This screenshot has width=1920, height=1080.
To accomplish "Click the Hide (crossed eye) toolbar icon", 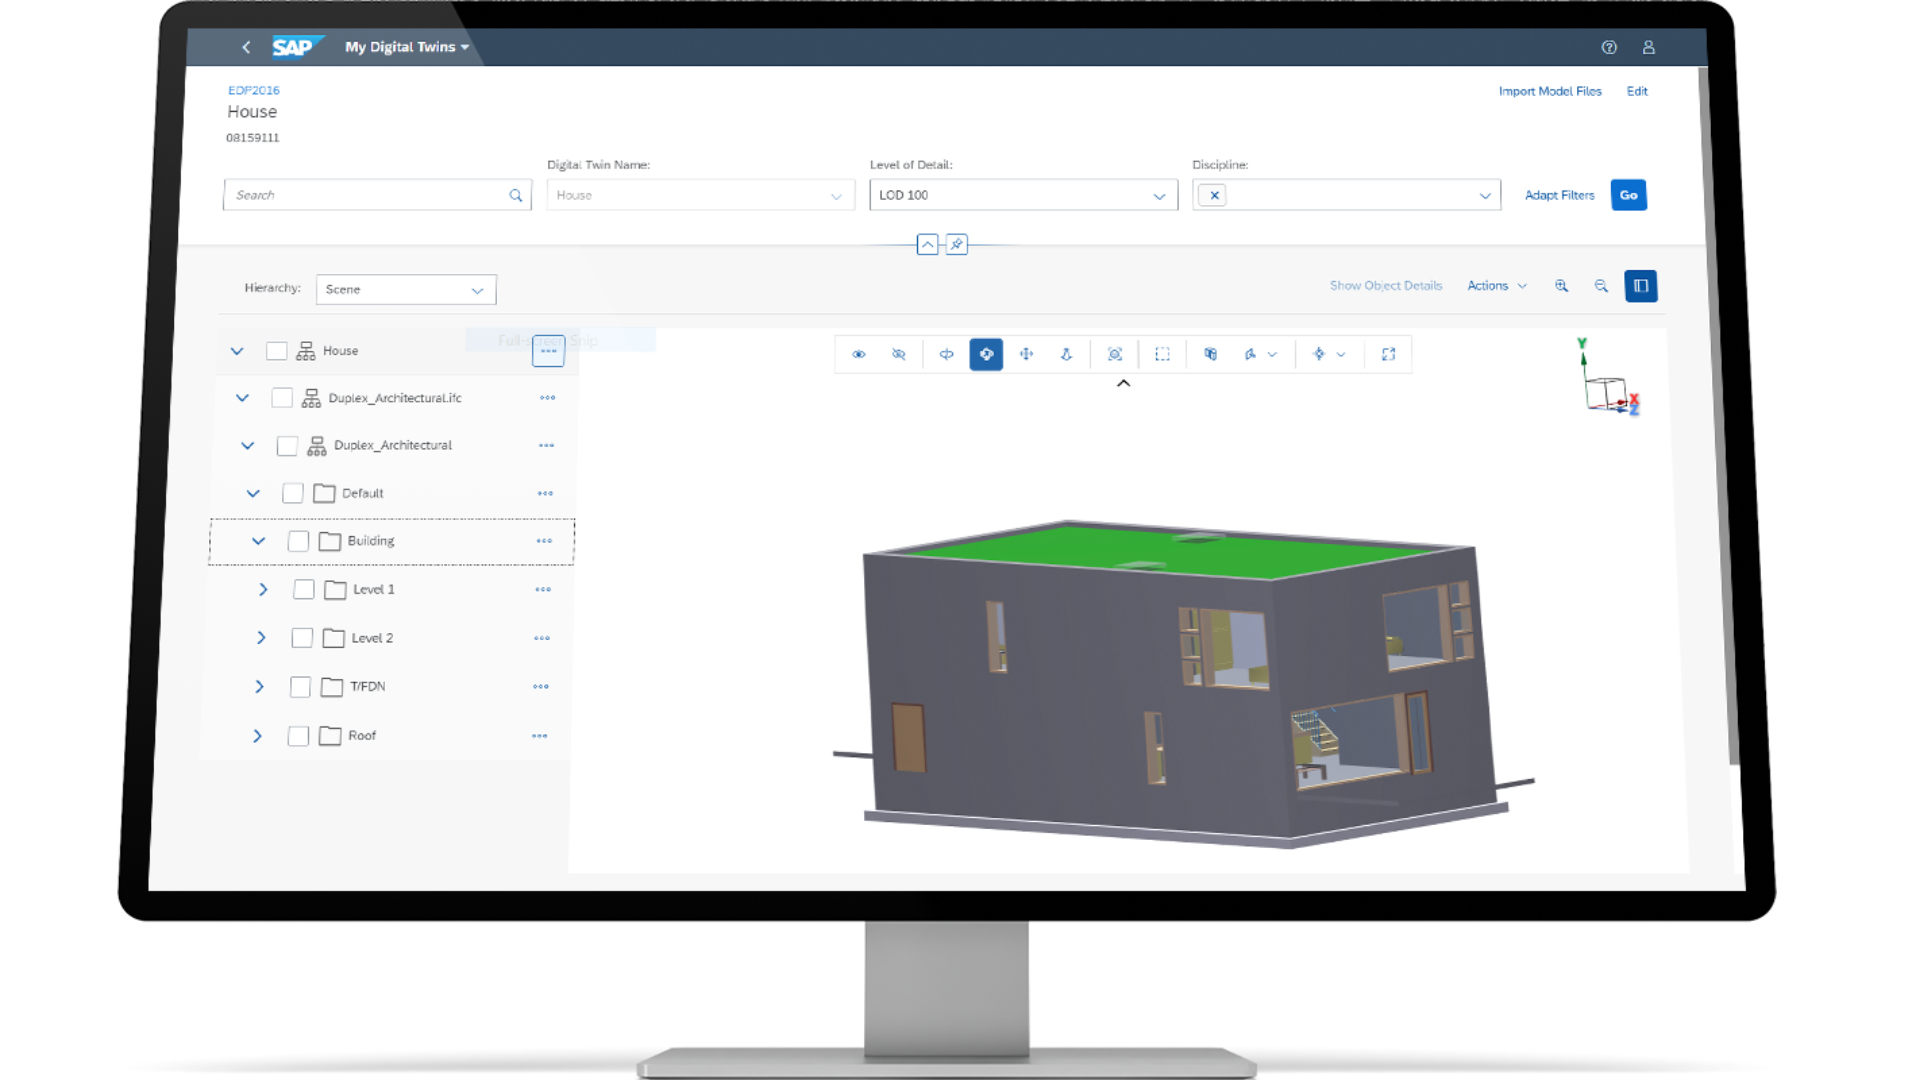I will tap(898, 354).
